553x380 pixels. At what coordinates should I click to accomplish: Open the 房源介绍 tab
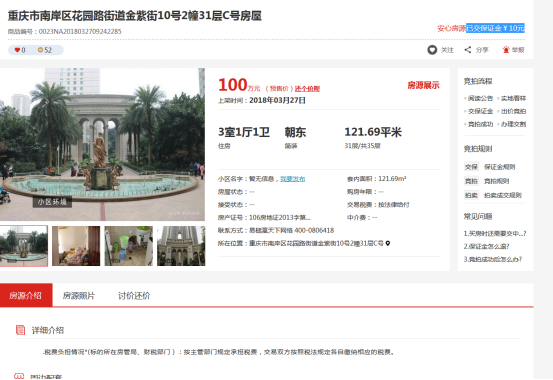pyautogui.click(x=26, y=295)
